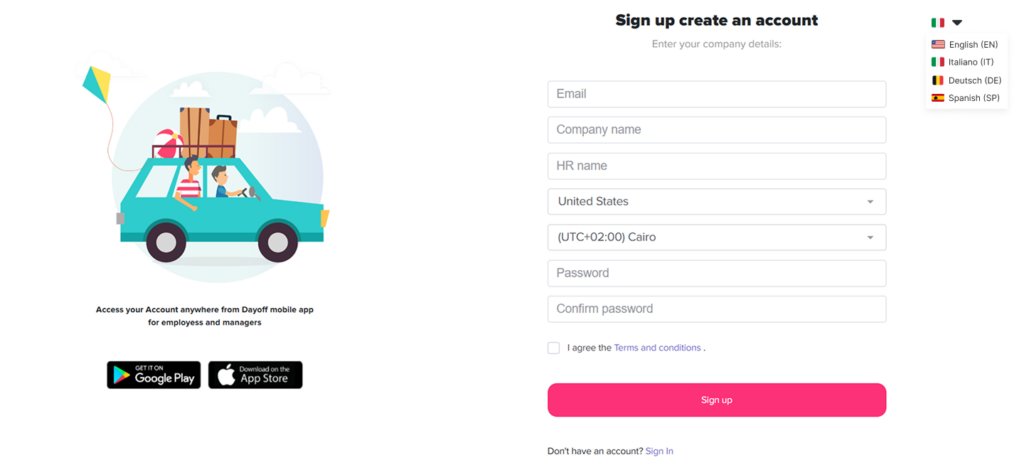Open the United States country dropdown
Screen dimensions: 1024x460
tap(716, 202)
